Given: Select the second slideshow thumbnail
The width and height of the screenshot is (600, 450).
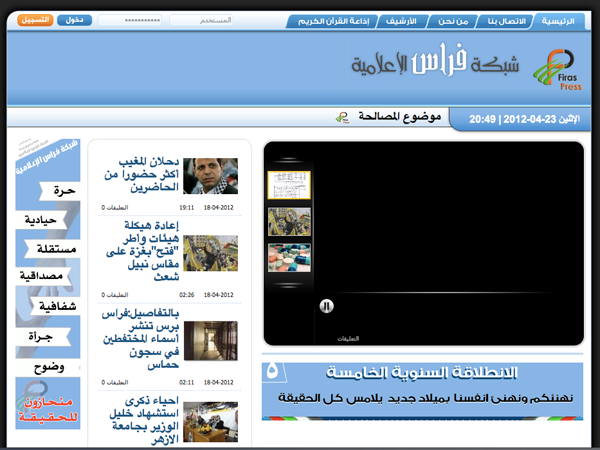Looking at the screenshot, I should coord(289,221).
